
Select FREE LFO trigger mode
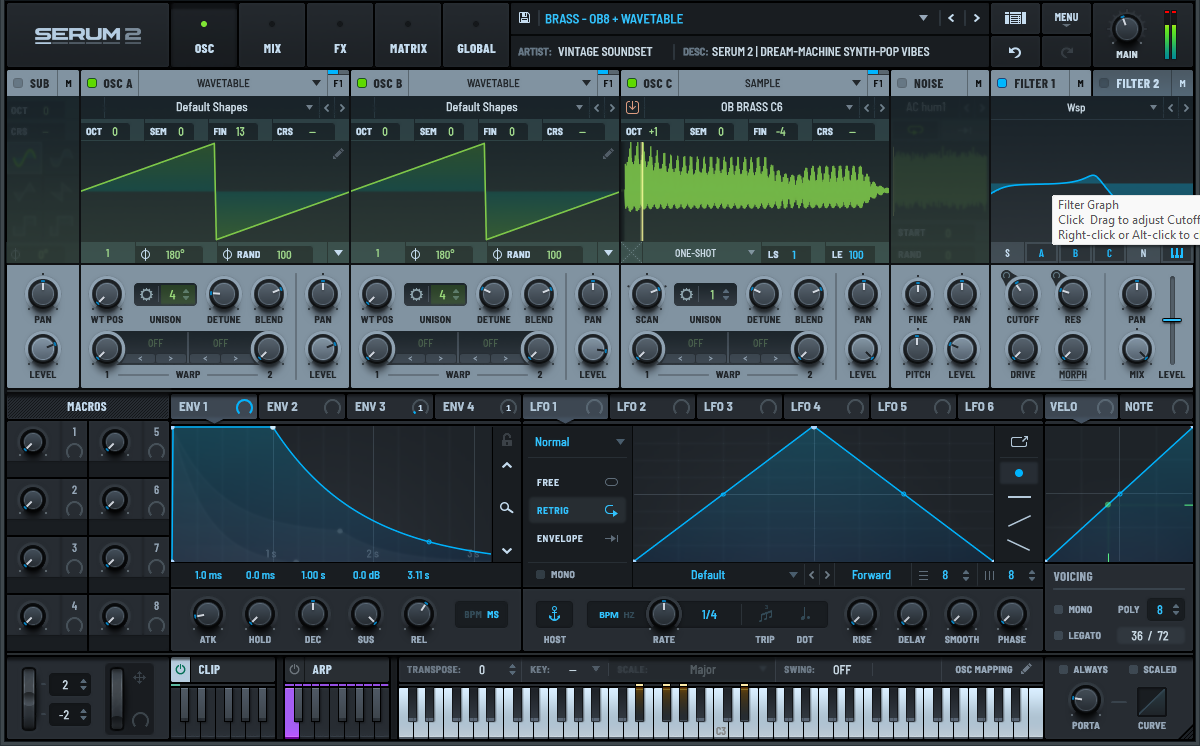click(577, 482)
